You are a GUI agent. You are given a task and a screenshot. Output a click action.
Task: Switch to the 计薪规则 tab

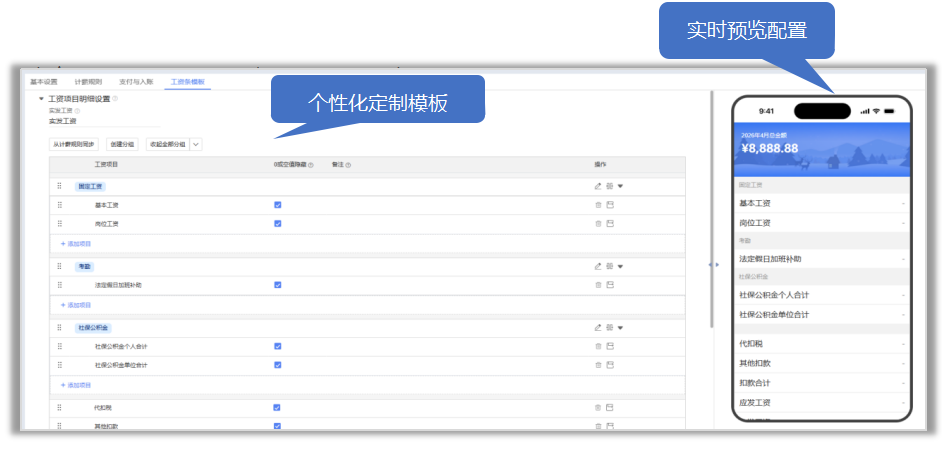pos(88,82)
